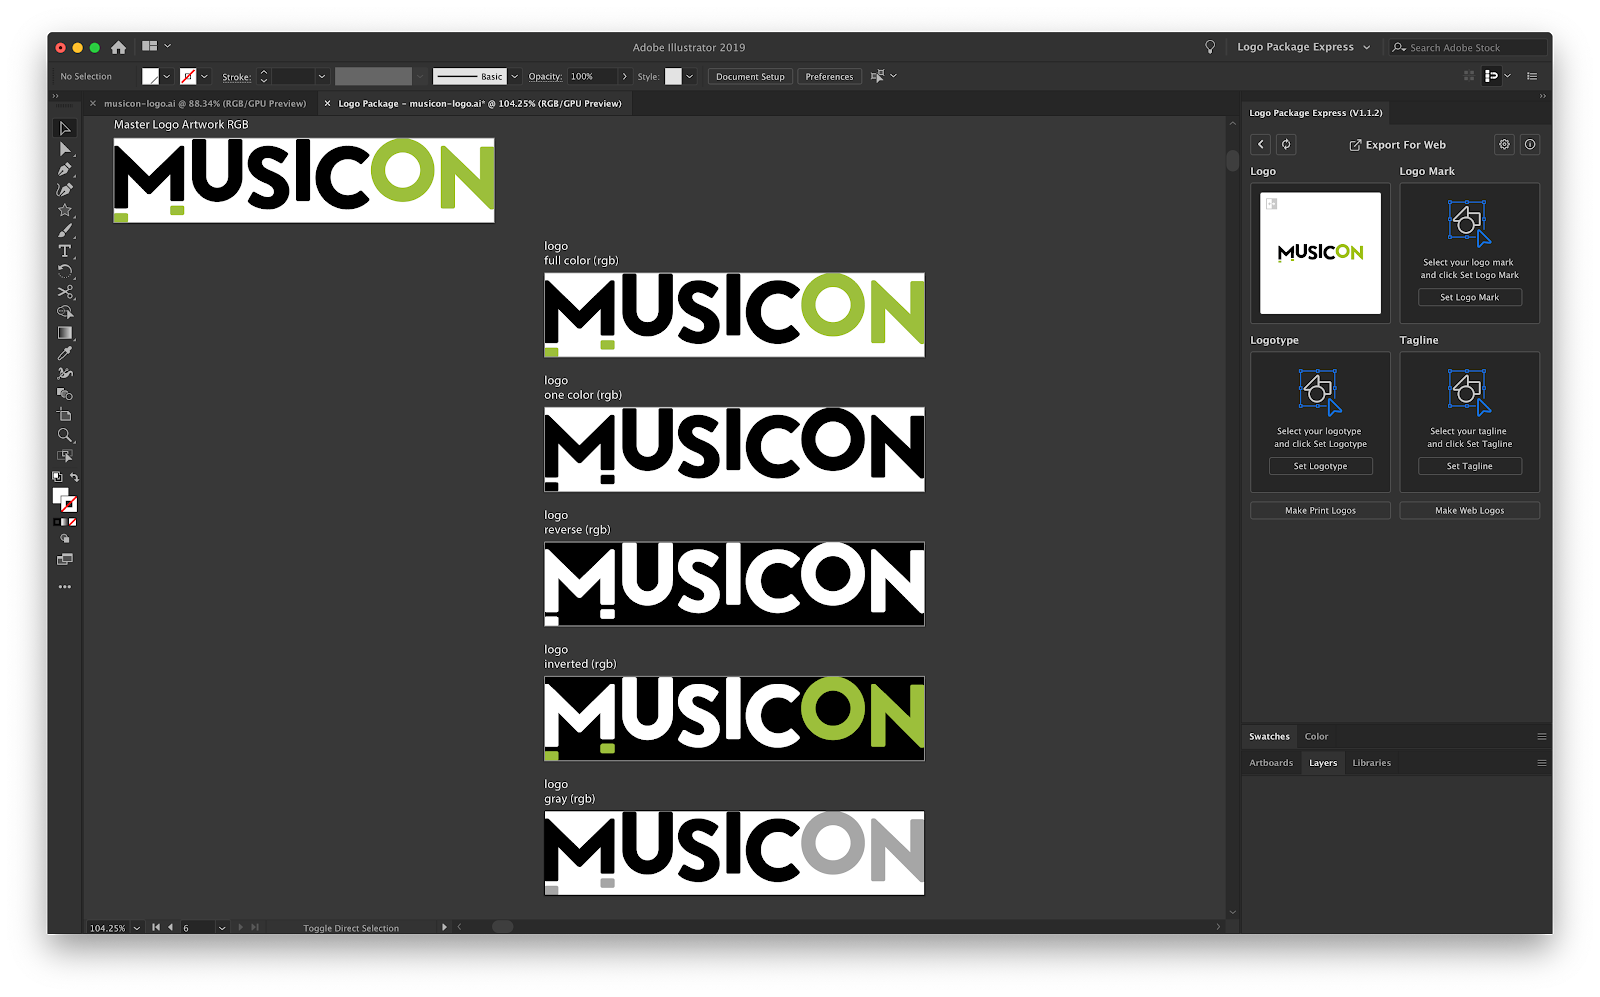Click the fill color swatch in control bar
The image size is (1600, 997).
(150, 76)
